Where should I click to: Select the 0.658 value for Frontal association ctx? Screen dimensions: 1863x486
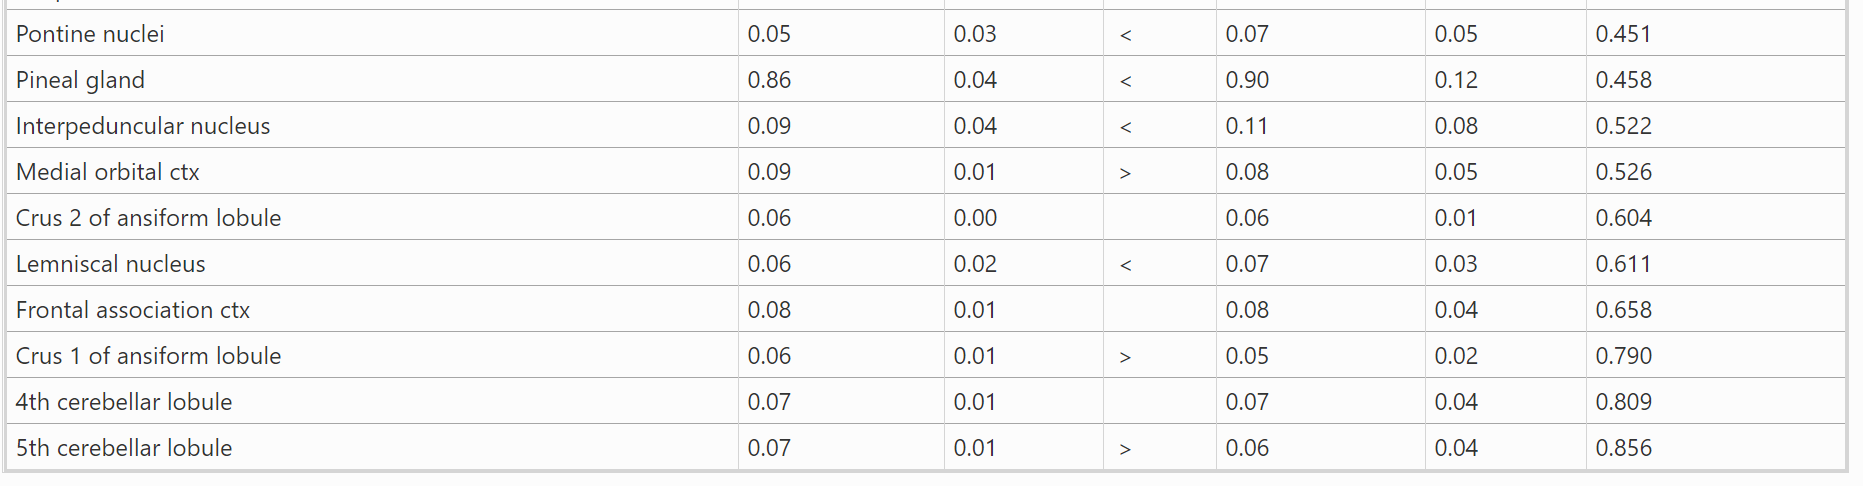pyautogui.click(x=1623, y=310)
